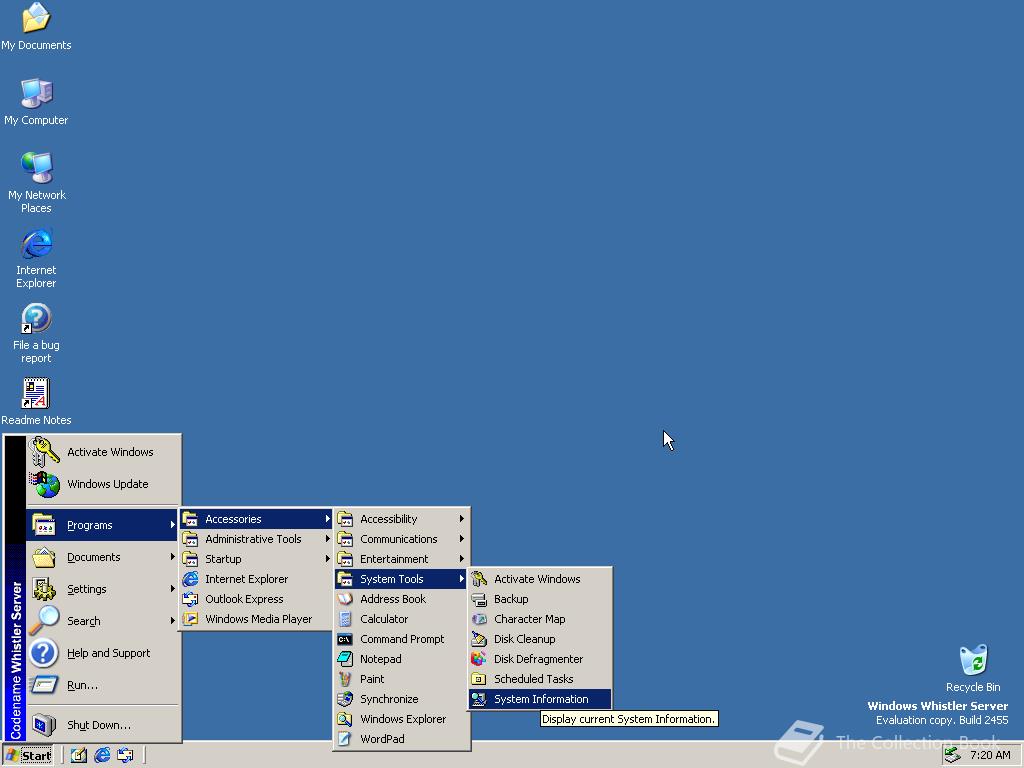Click Internet Explorer quick launch icon
This screenshot has width=1024, height=768.
[102, 756]
